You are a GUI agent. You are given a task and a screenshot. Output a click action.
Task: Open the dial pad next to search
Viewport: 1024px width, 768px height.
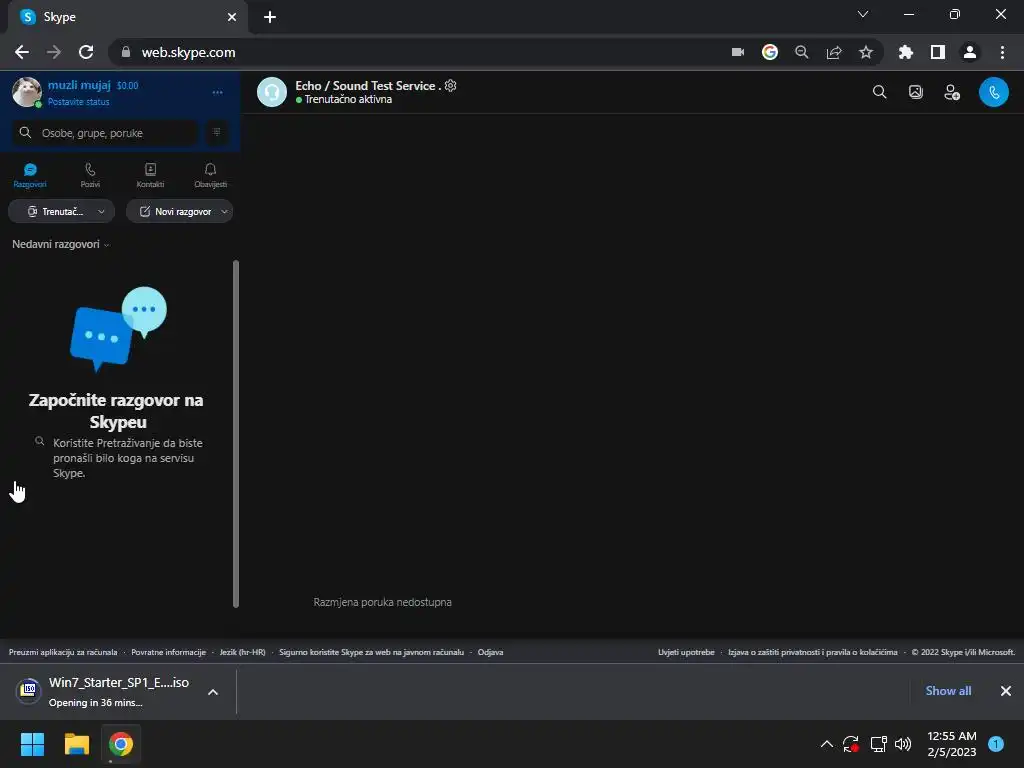[x=217, y=133]
